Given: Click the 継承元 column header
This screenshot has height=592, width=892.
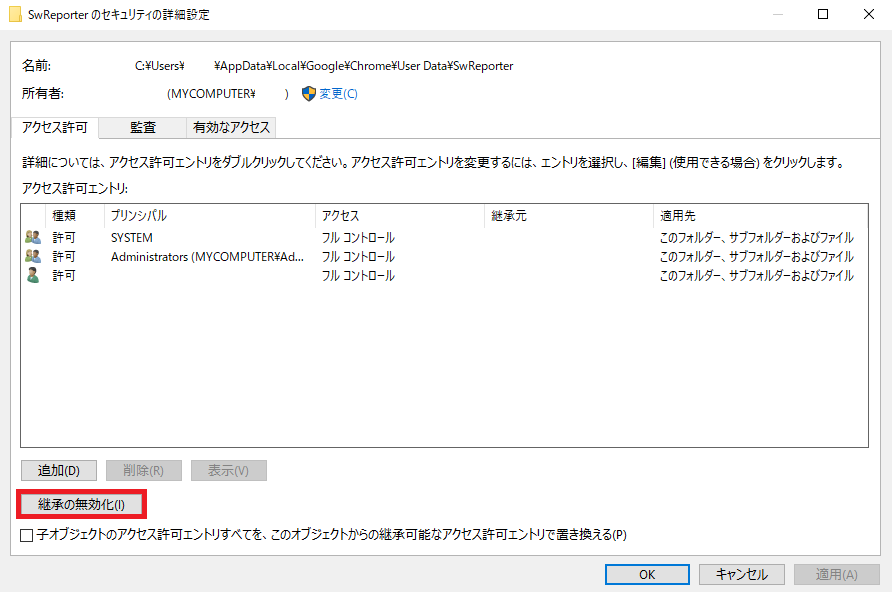Looking at the screenshot, I should coord(568,216).
